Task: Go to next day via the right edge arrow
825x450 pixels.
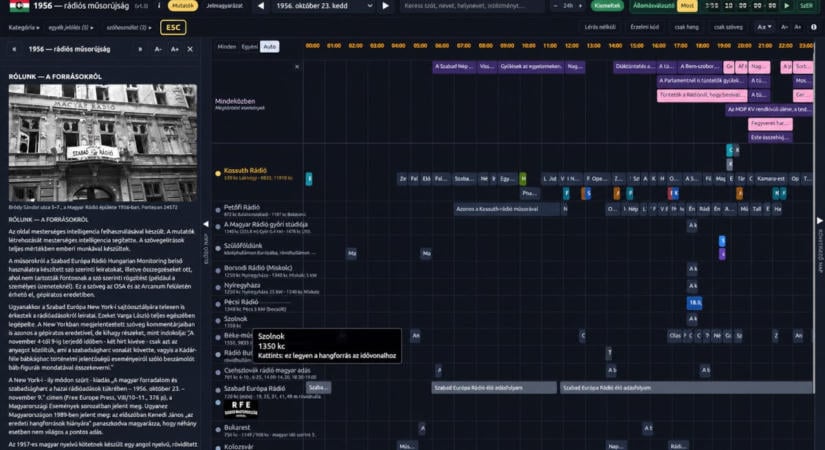Action: (819, 221)
